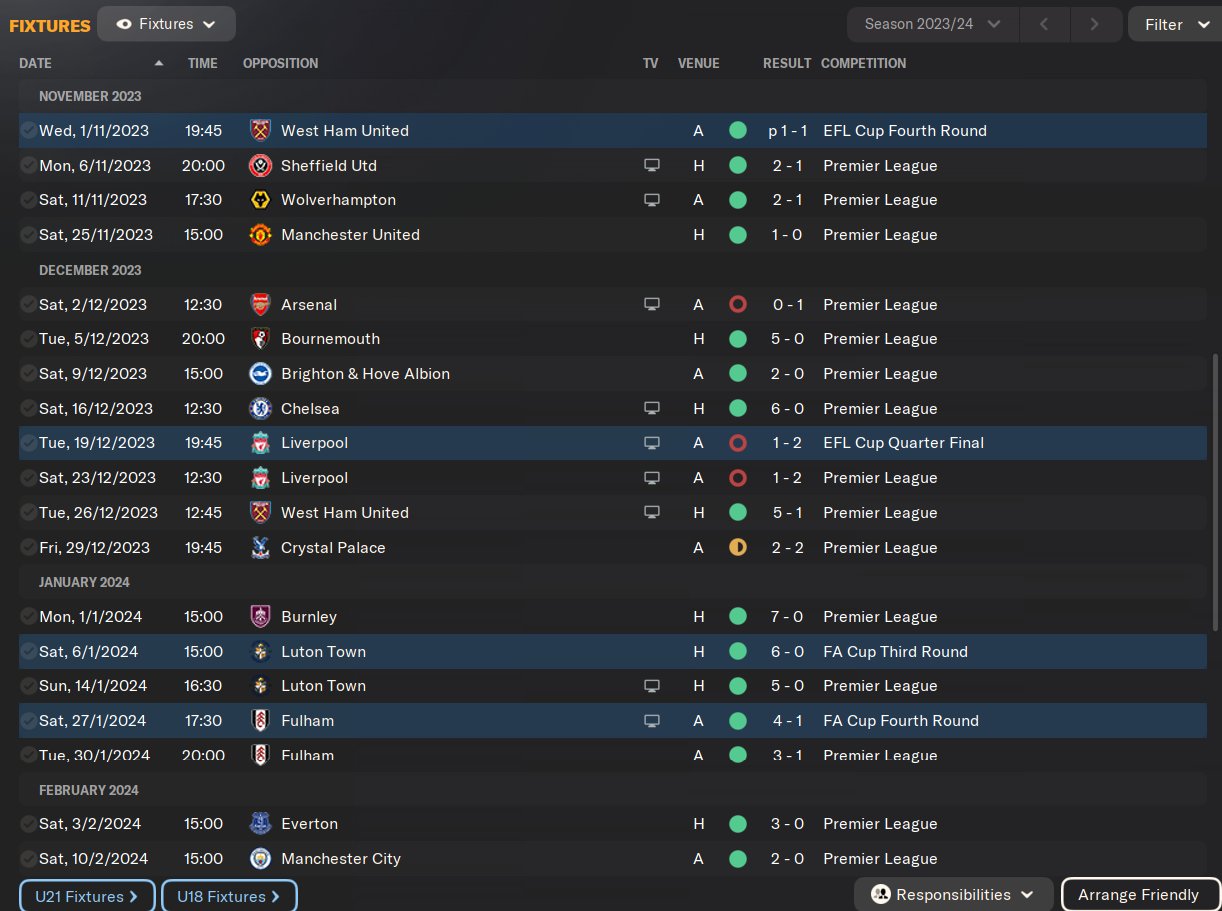Click the Arrange Friendly button
Viewport: 1222px width, 911px height.
coord(1138,895)
